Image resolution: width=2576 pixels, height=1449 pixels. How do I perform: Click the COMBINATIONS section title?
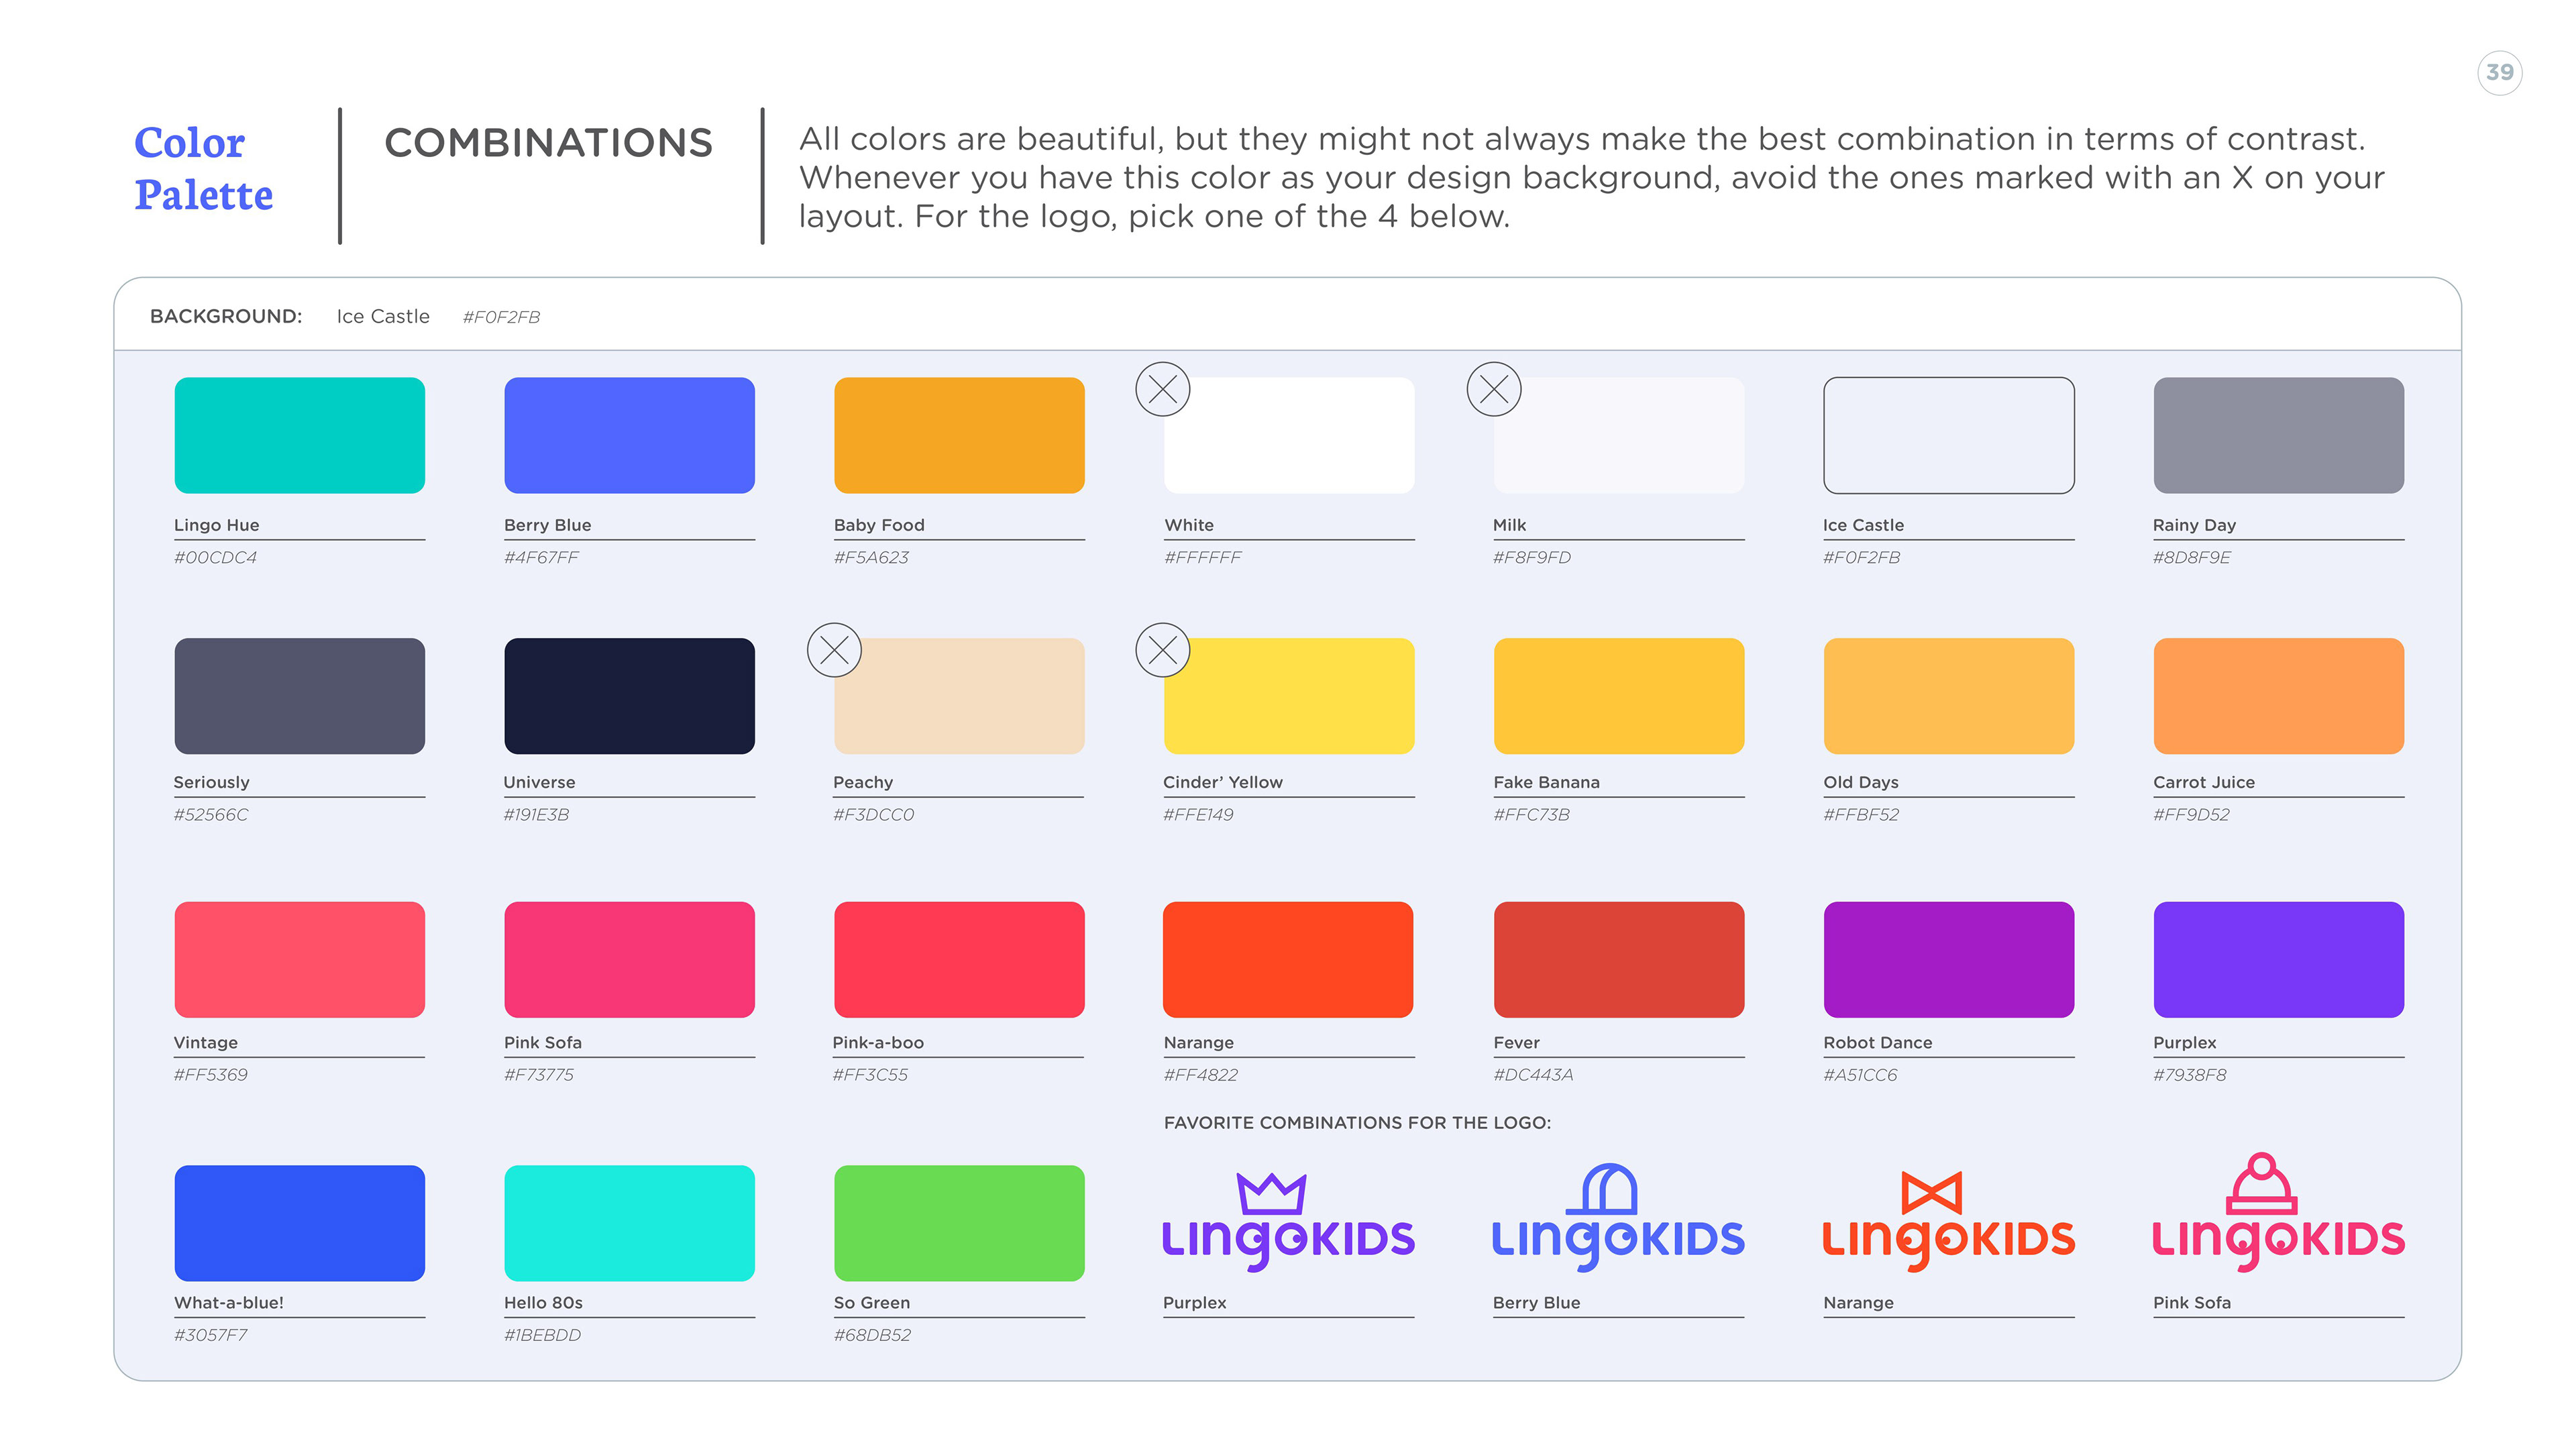point(548,143)
